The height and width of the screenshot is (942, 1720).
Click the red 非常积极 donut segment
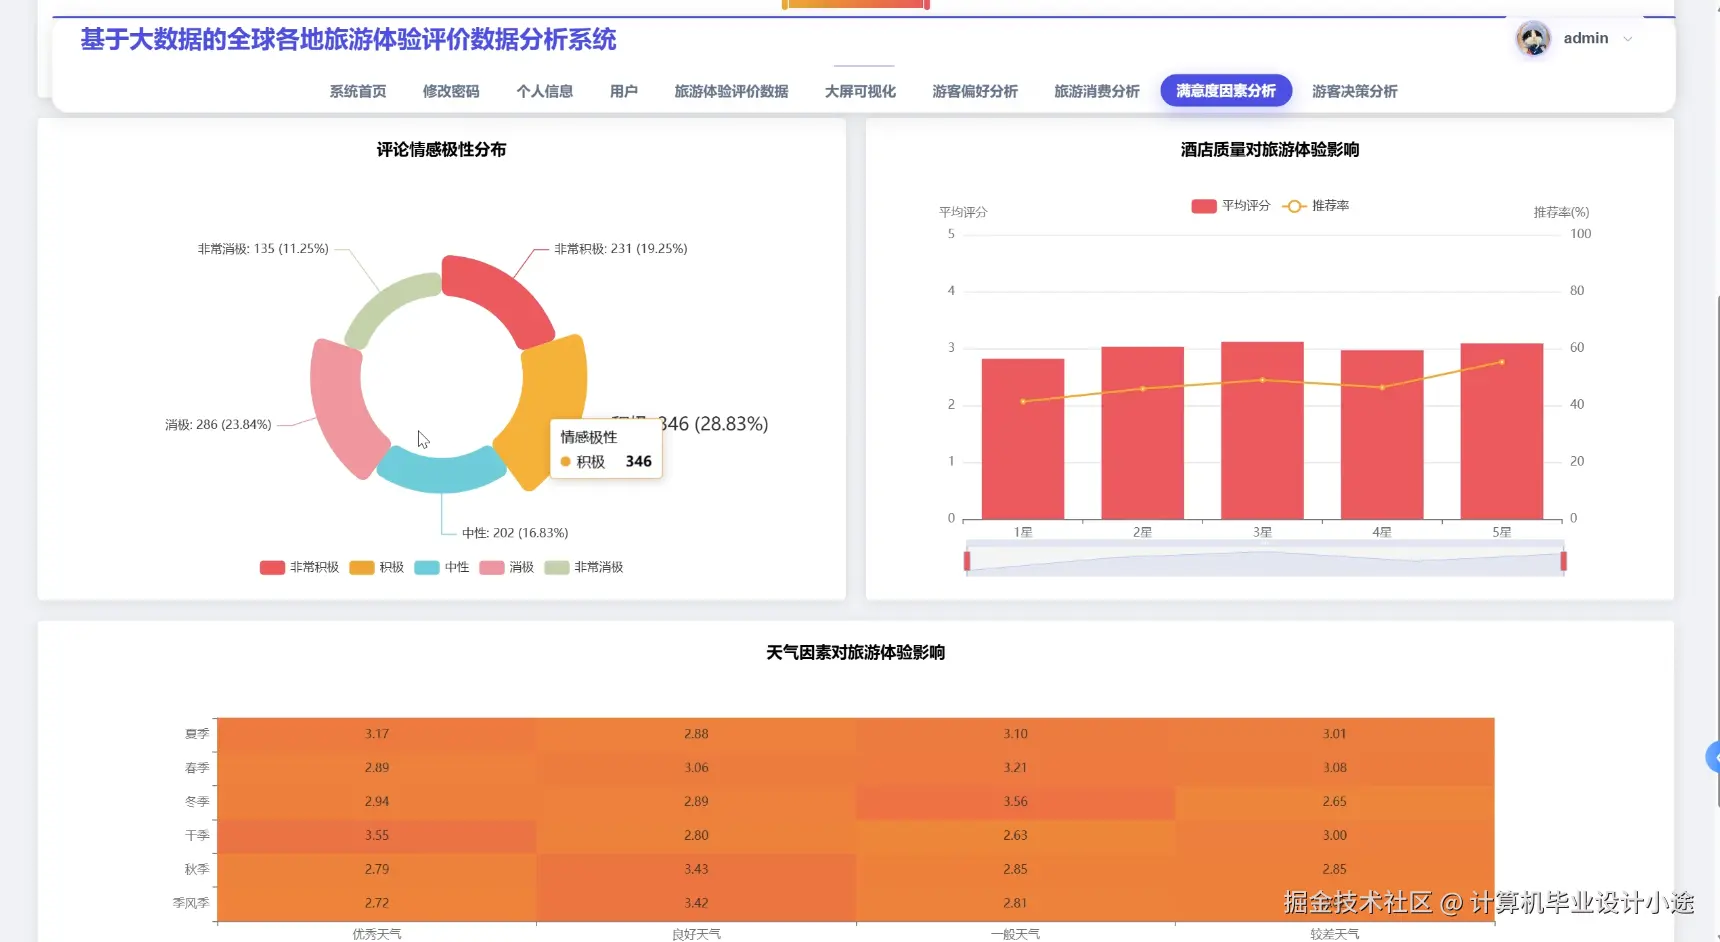pyautogui.click(x=500, y=294)
